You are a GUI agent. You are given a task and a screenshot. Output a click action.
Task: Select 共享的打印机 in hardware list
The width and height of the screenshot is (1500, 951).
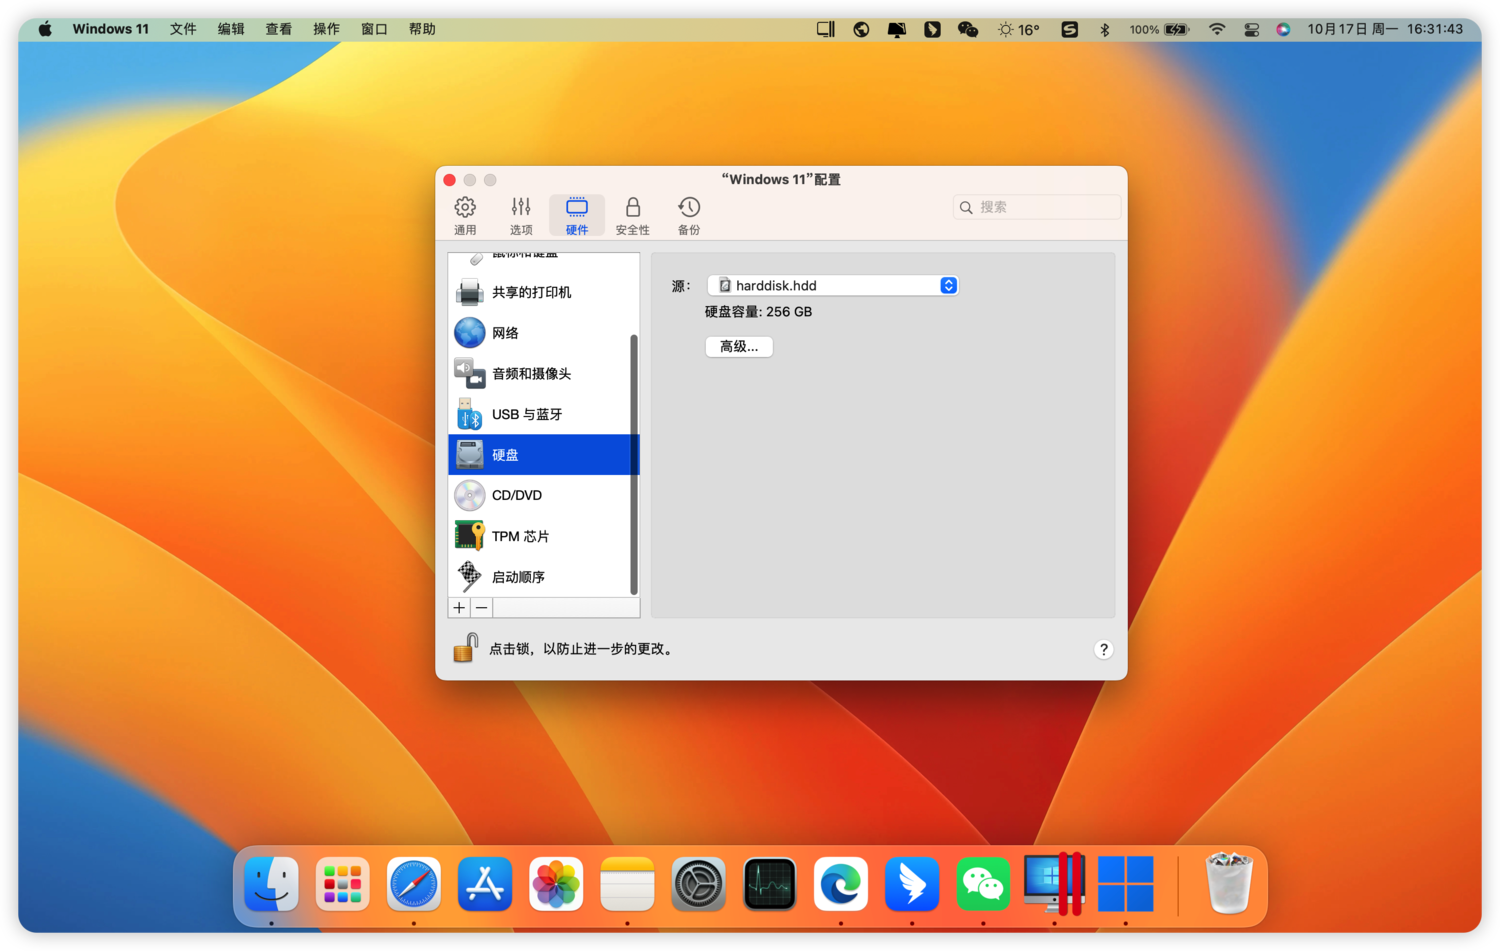point(543,292)
